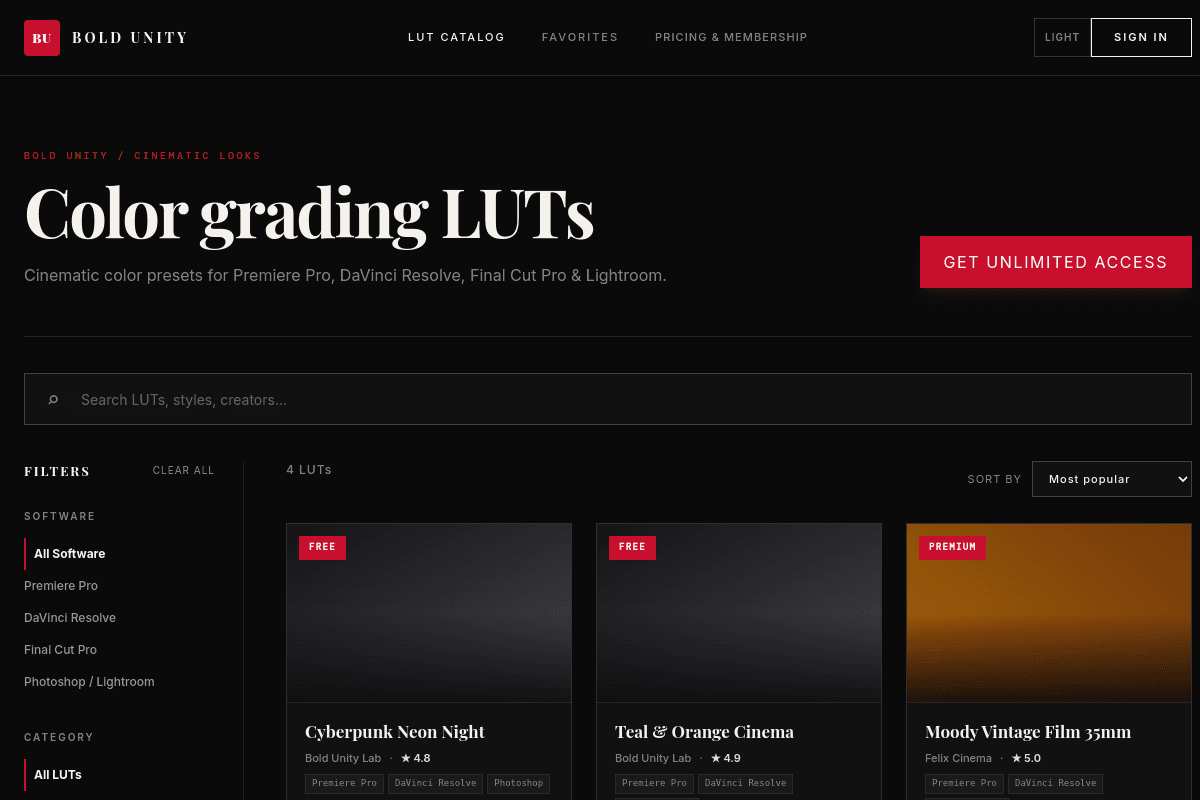Click the red BU logo icon

point(42,38)
